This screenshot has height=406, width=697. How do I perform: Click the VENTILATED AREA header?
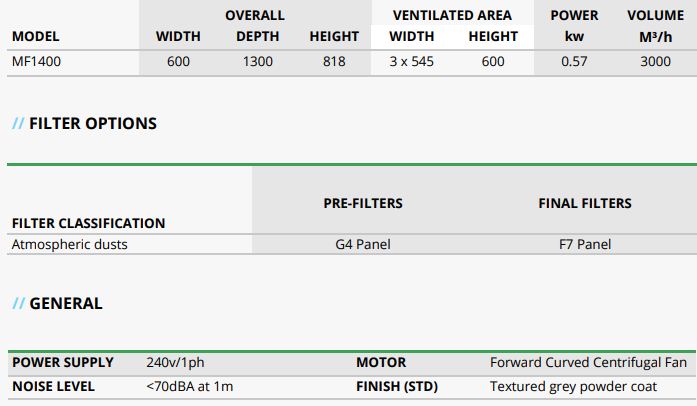(452, 15)
